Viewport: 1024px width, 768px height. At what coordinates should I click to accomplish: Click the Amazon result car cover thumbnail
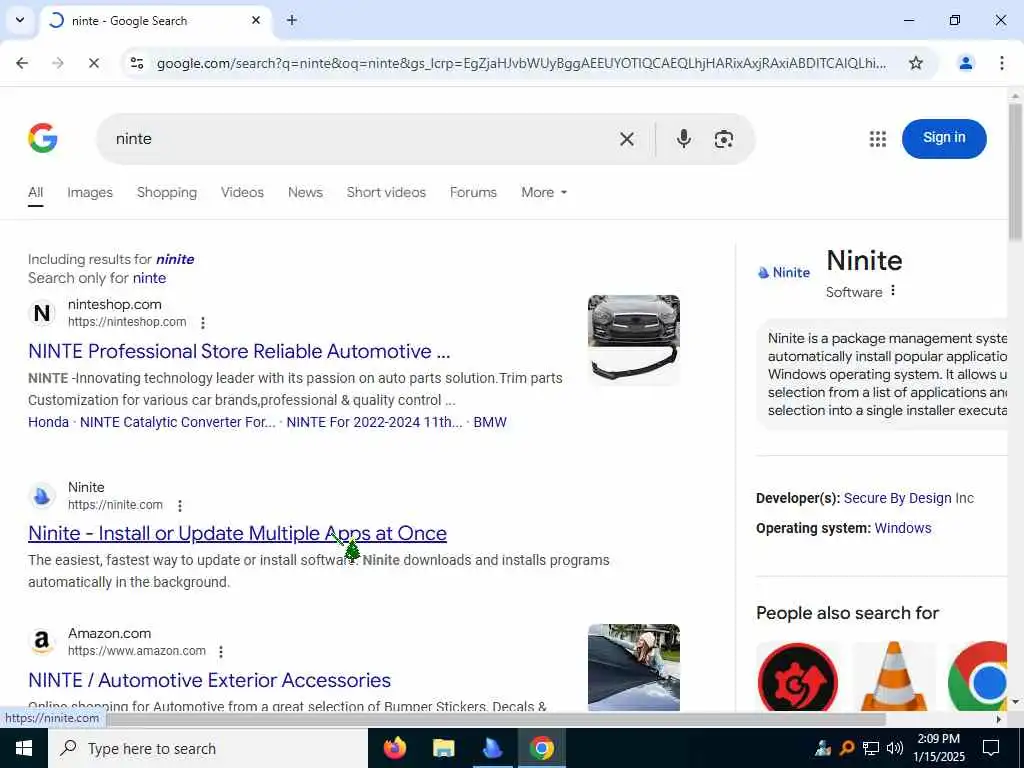[x=633, y=667]
